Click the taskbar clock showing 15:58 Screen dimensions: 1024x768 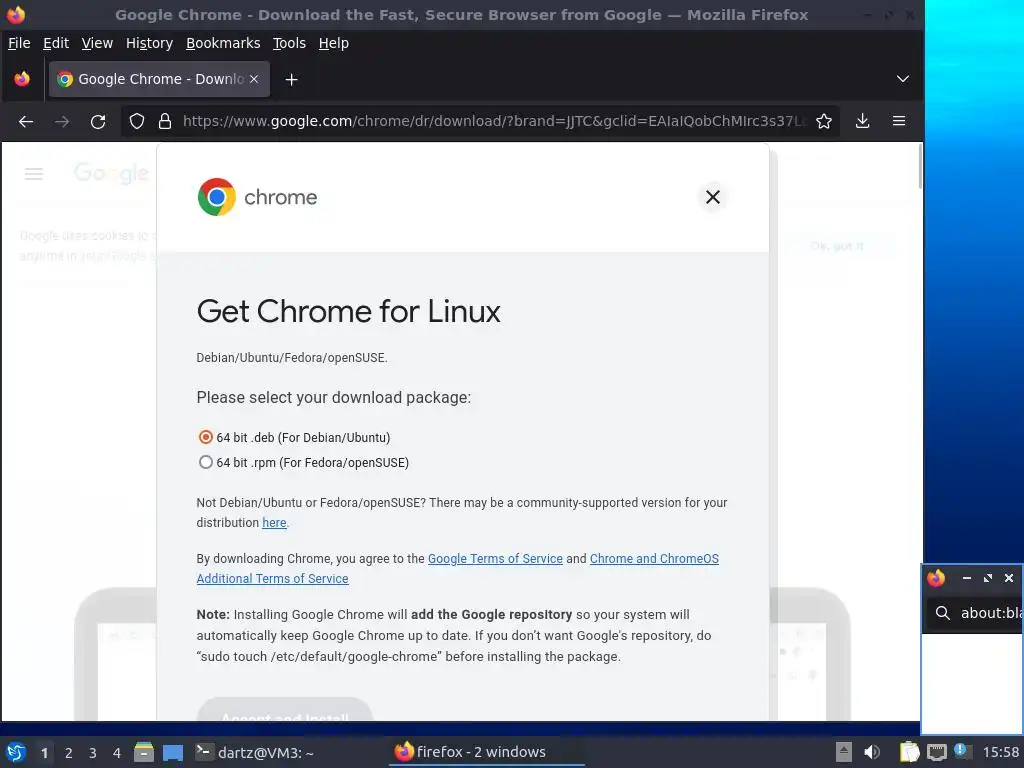[1000, 752]
